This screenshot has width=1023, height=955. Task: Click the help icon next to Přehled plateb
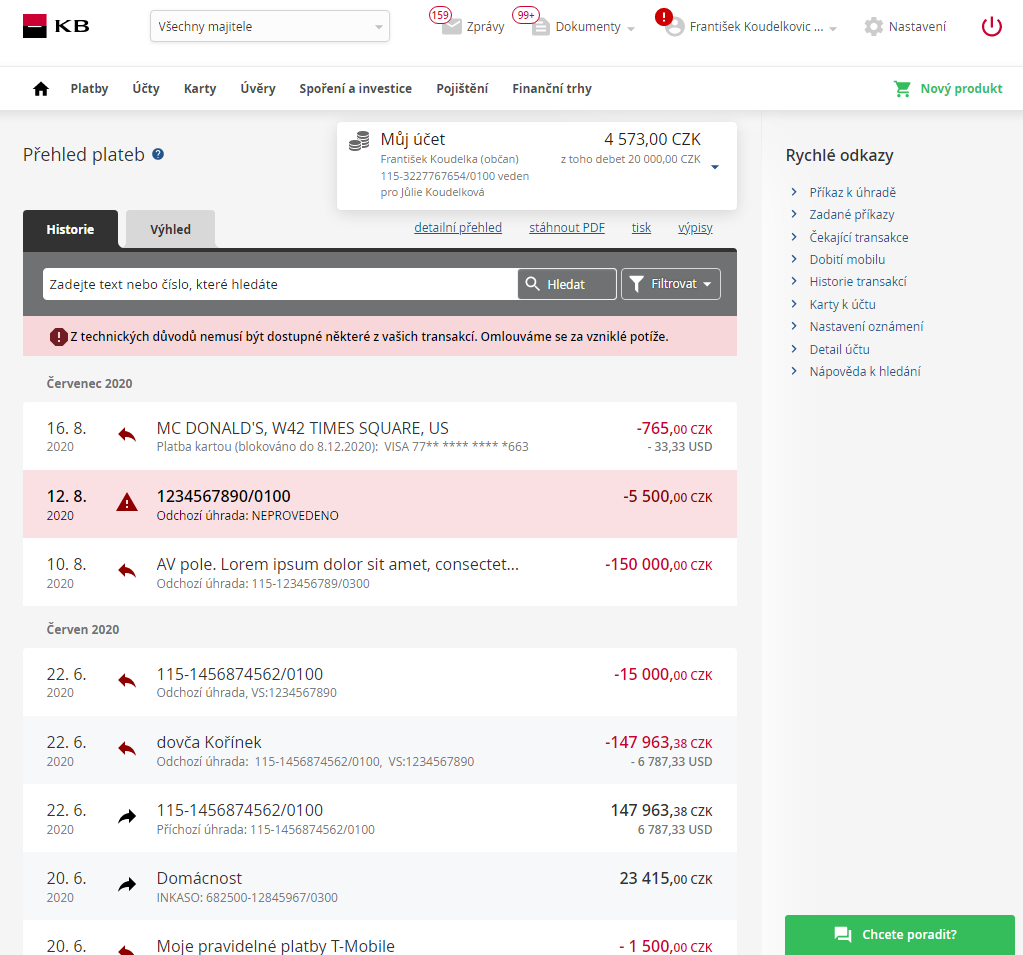click(157, 156)
